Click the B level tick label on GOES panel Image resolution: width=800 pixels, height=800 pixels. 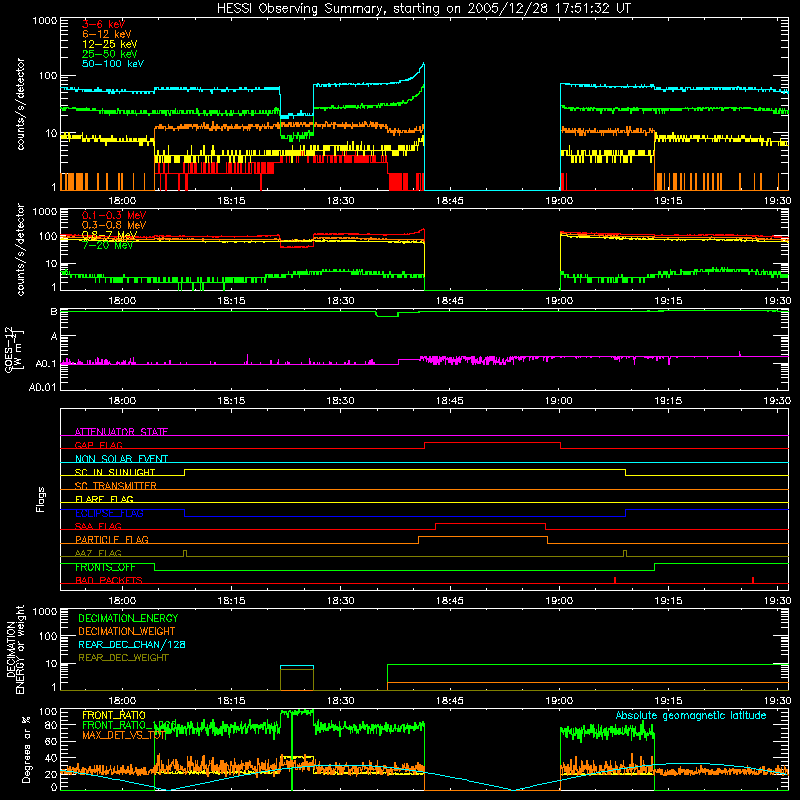click(54, 311)
